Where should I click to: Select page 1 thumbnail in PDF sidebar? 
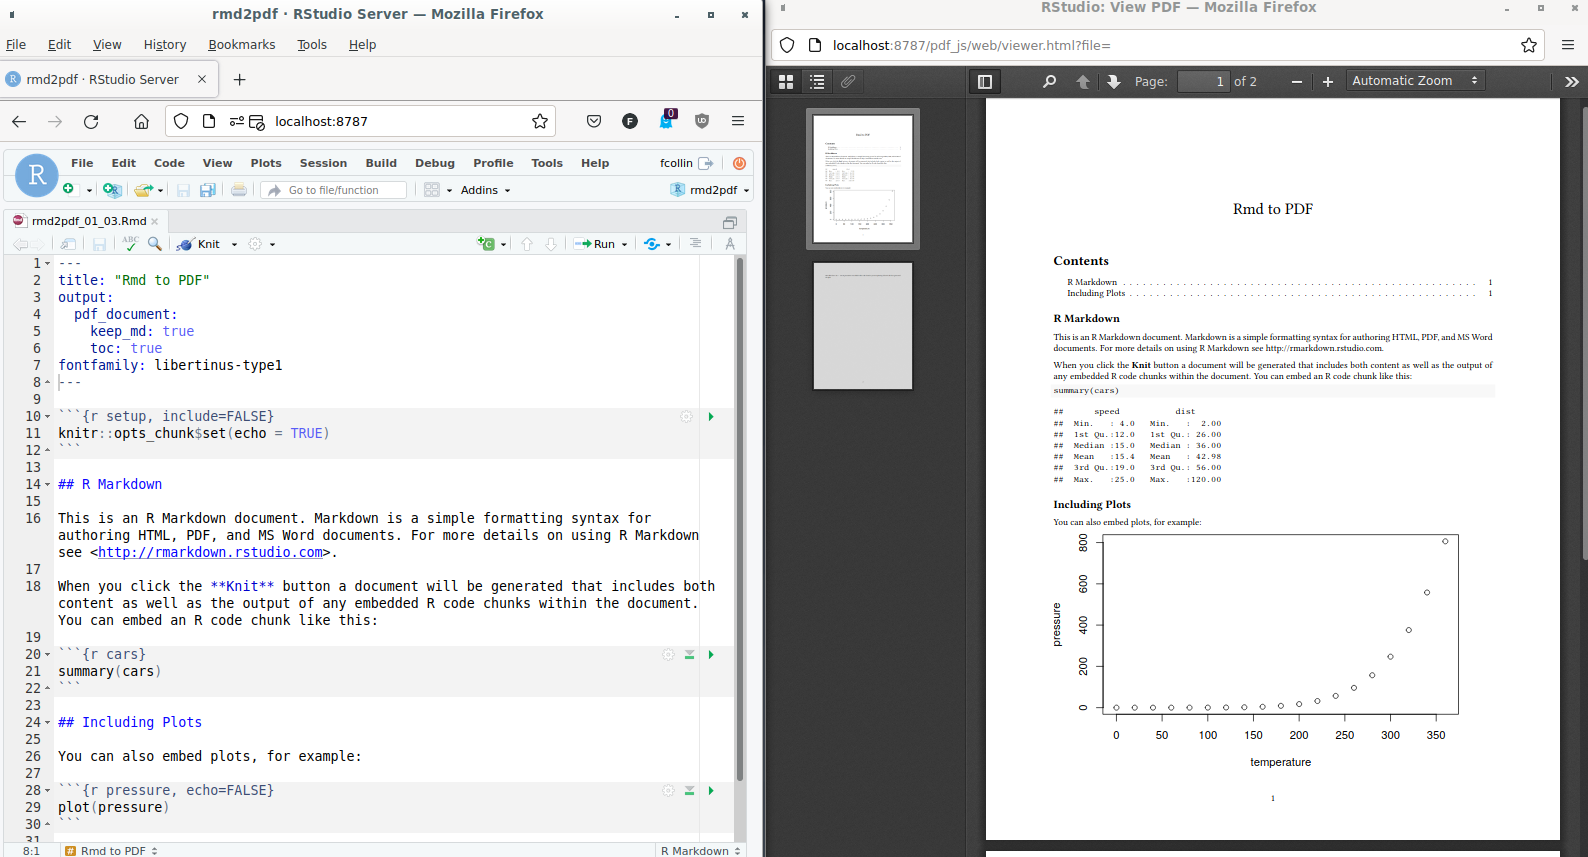[863, 179]
